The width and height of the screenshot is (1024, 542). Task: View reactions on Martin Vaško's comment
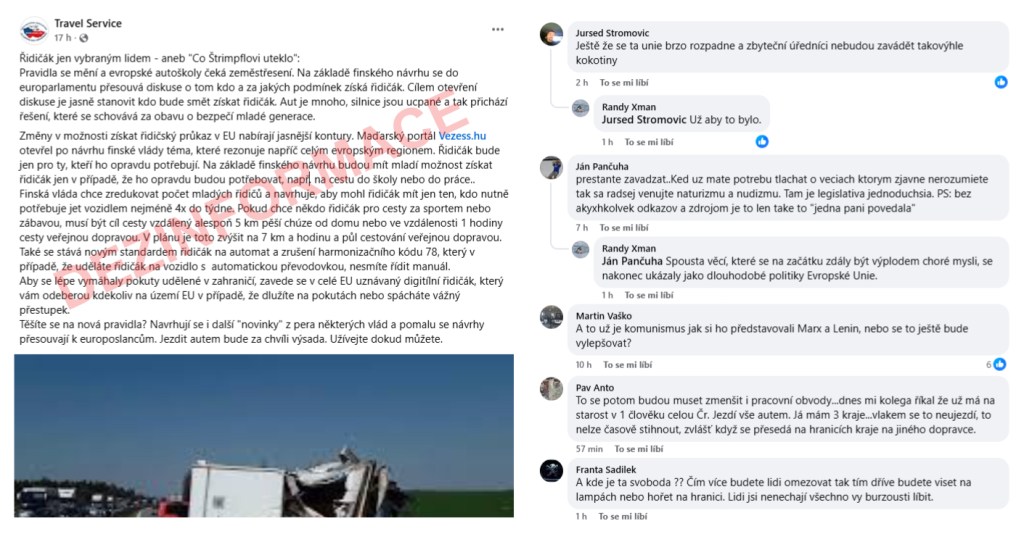point(996,364)
